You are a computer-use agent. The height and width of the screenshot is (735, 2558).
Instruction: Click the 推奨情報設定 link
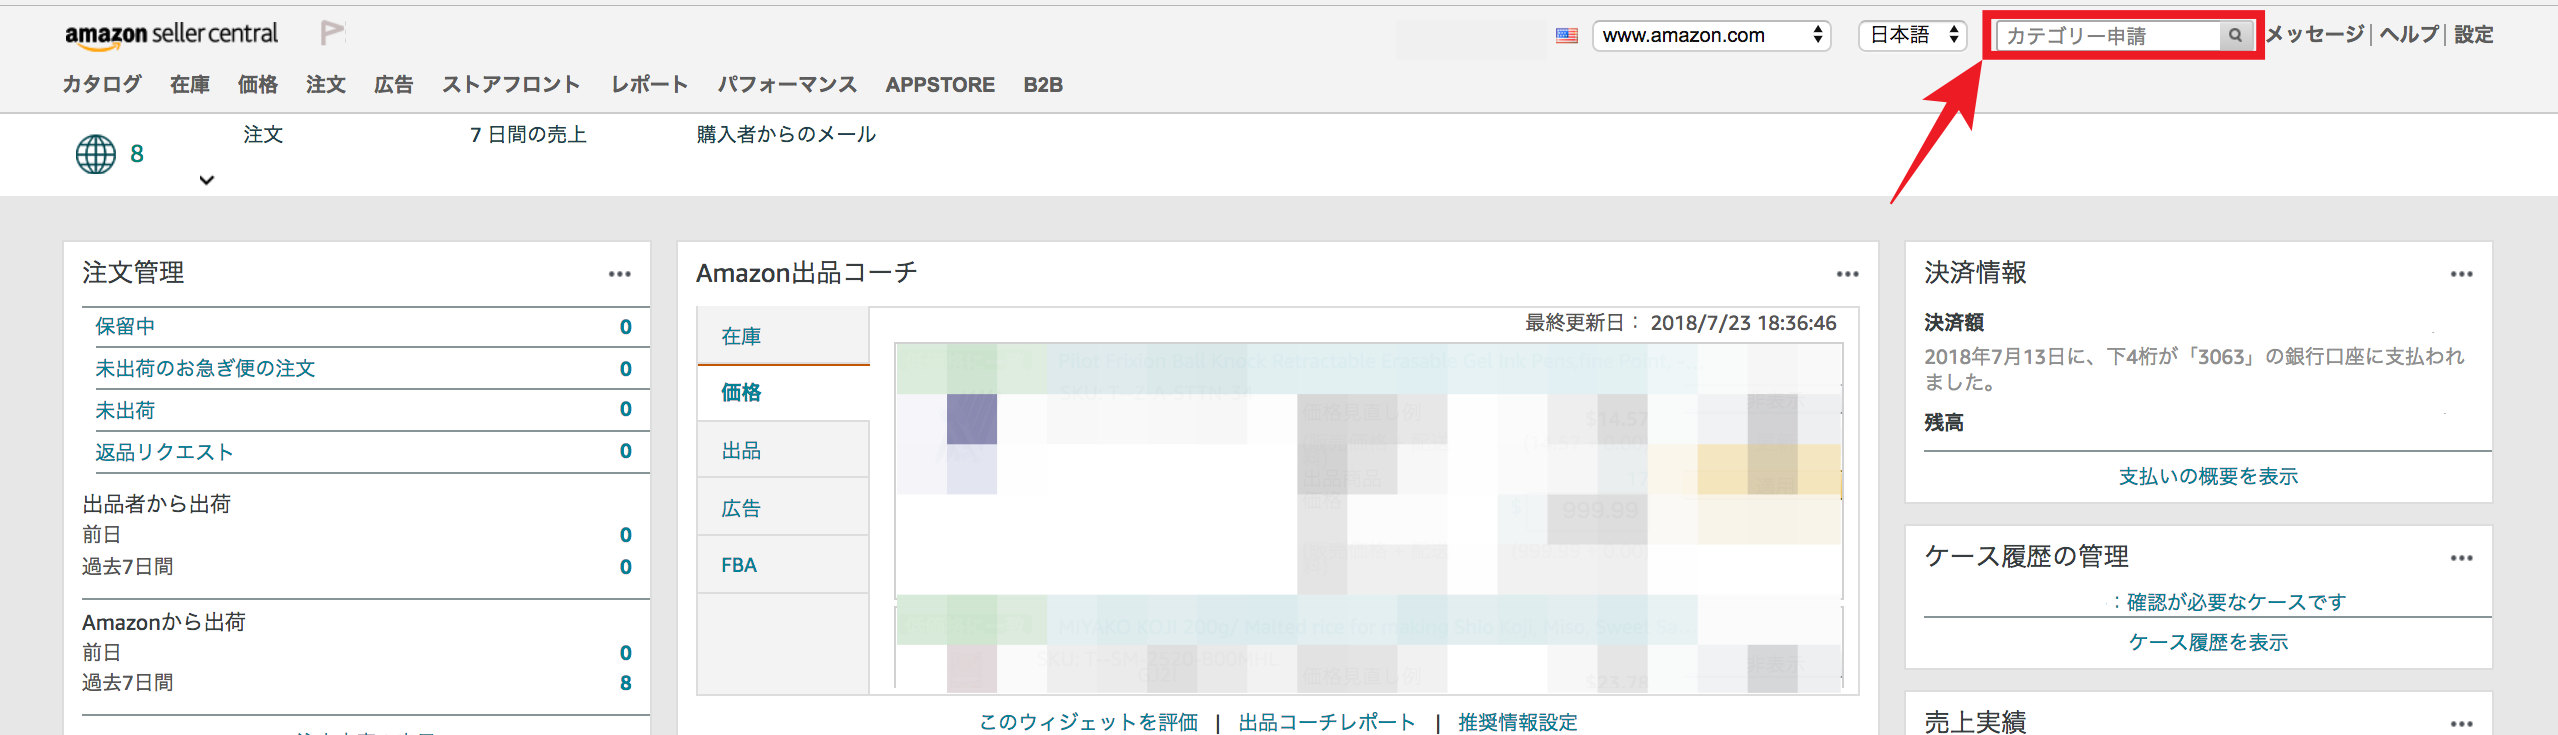tap(1518, 722)
